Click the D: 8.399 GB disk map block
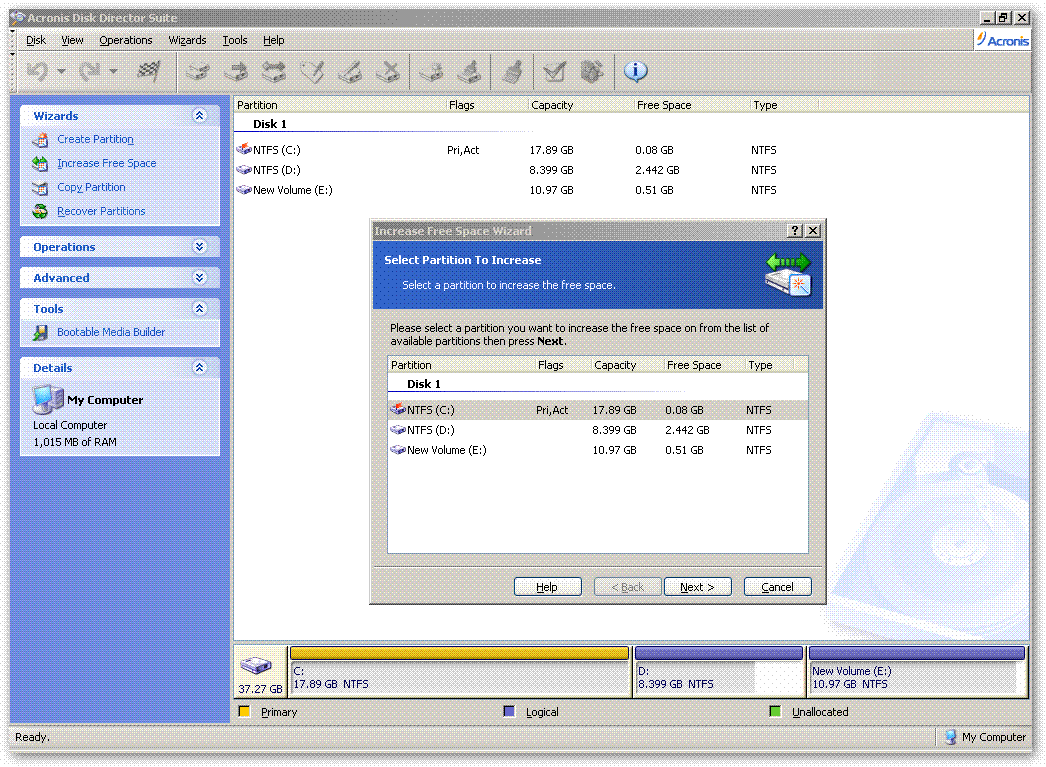Image resolution: width=1046 pixels, height=767 pixels. coord(718,672)
